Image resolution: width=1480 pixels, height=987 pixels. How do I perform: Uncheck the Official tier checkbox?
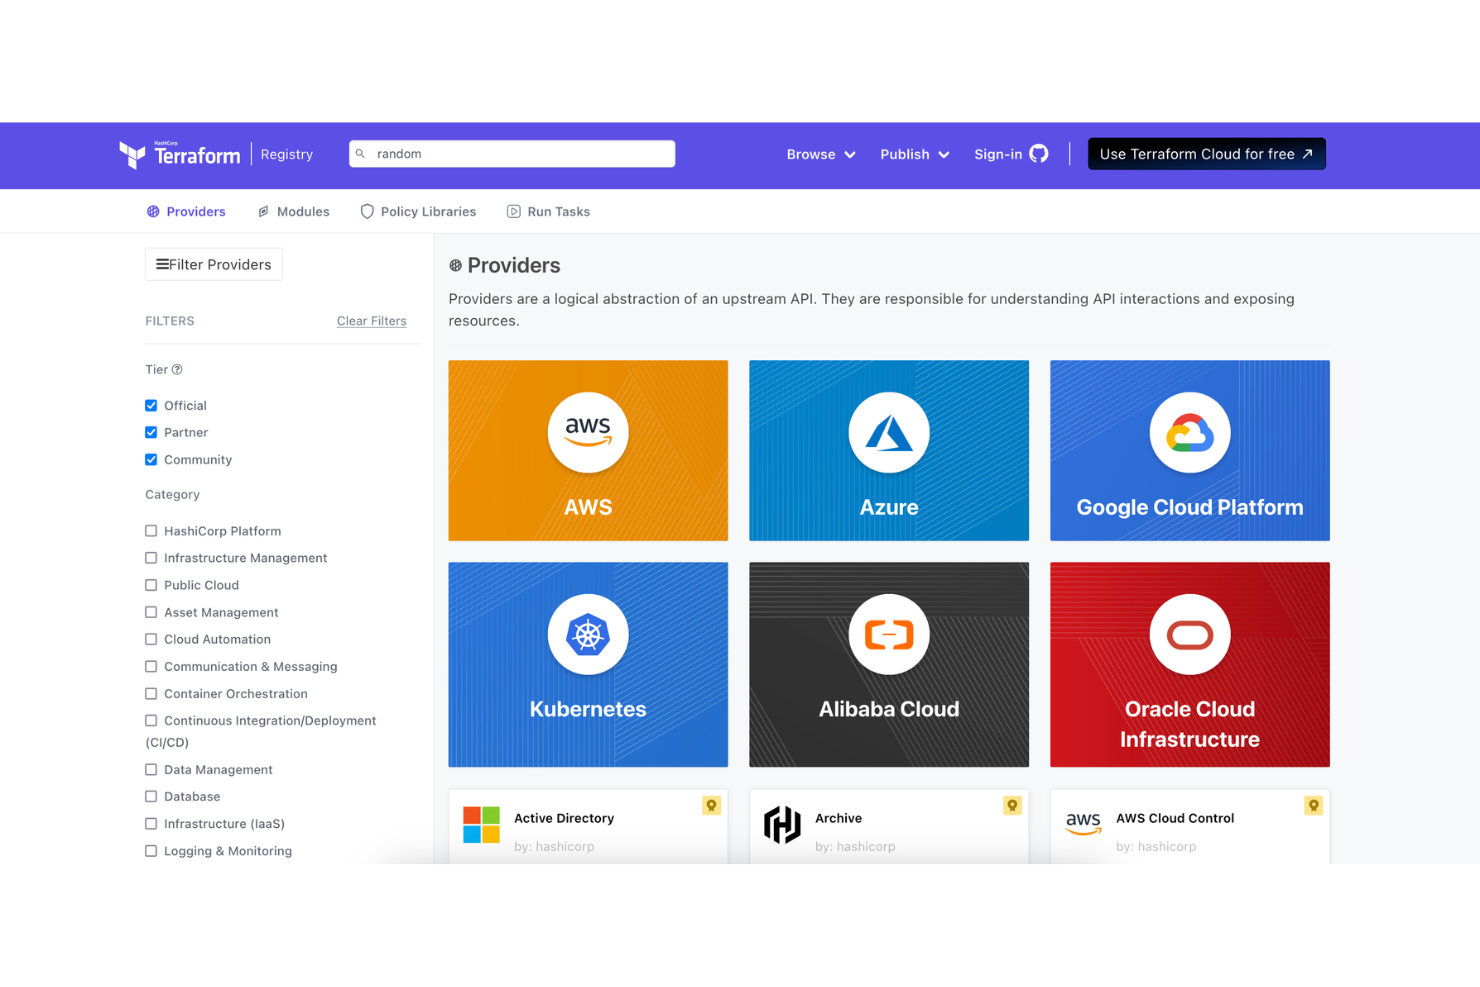pyautogui.click(x=151, y=406)
